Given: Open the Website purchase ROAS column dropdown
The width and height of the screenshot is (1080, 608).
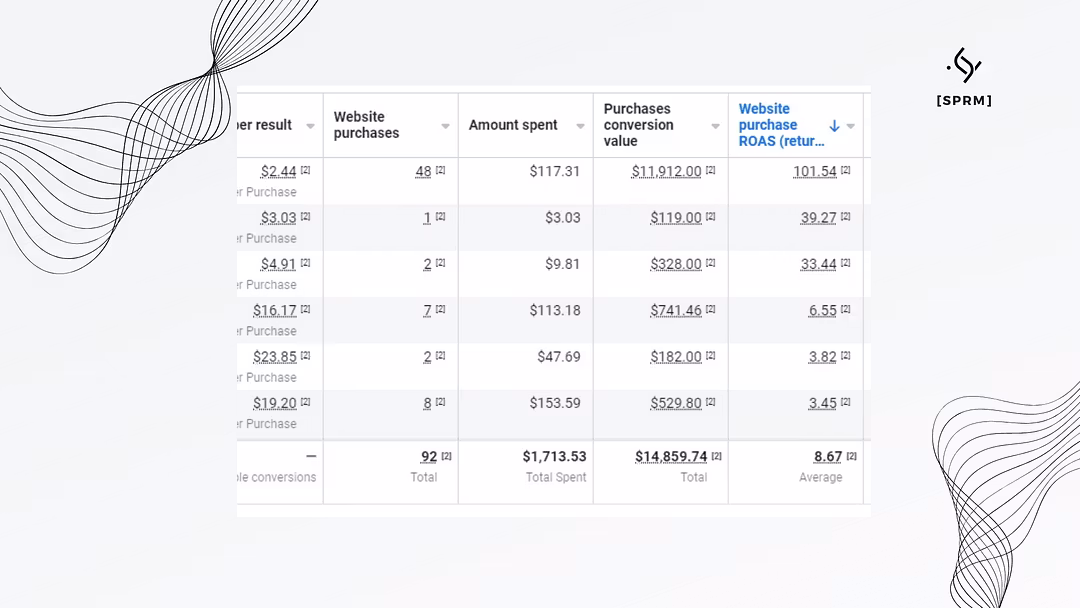Looking at the screenshot, I should [x=851, y=126].
